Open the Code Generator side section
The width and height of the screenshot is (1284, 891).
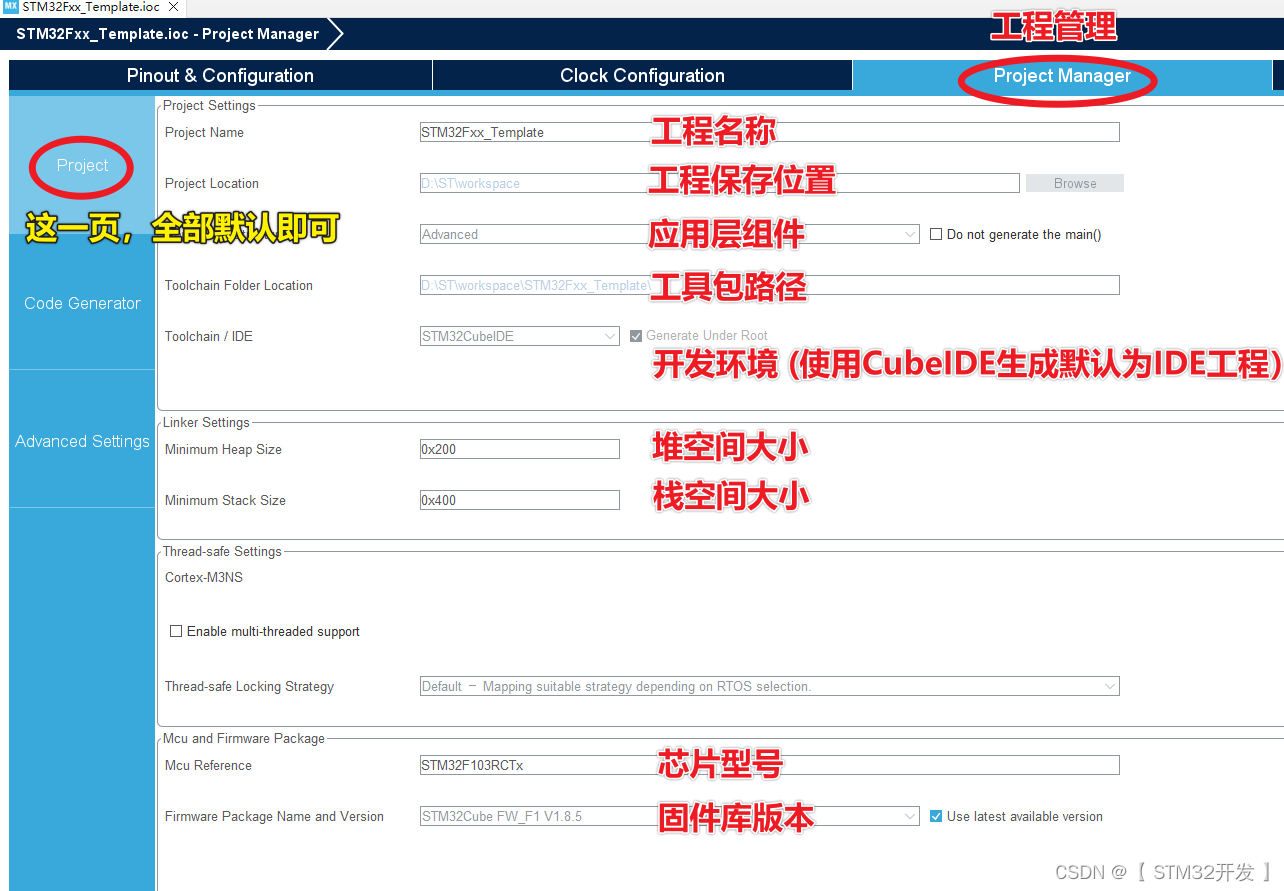pos(82,303)
